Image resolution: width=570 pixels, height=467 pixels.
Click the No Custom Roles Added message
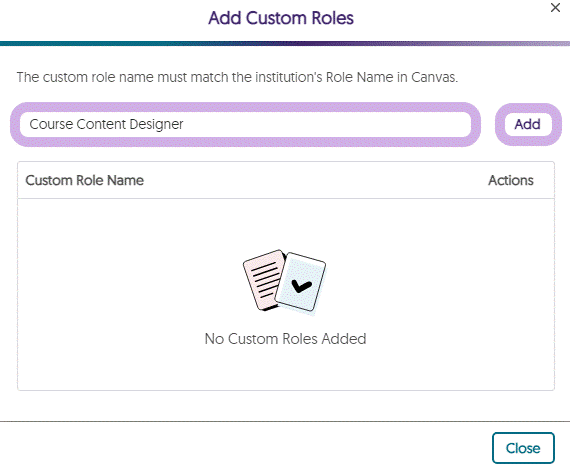pyautogui.click(x=285, y=339)
